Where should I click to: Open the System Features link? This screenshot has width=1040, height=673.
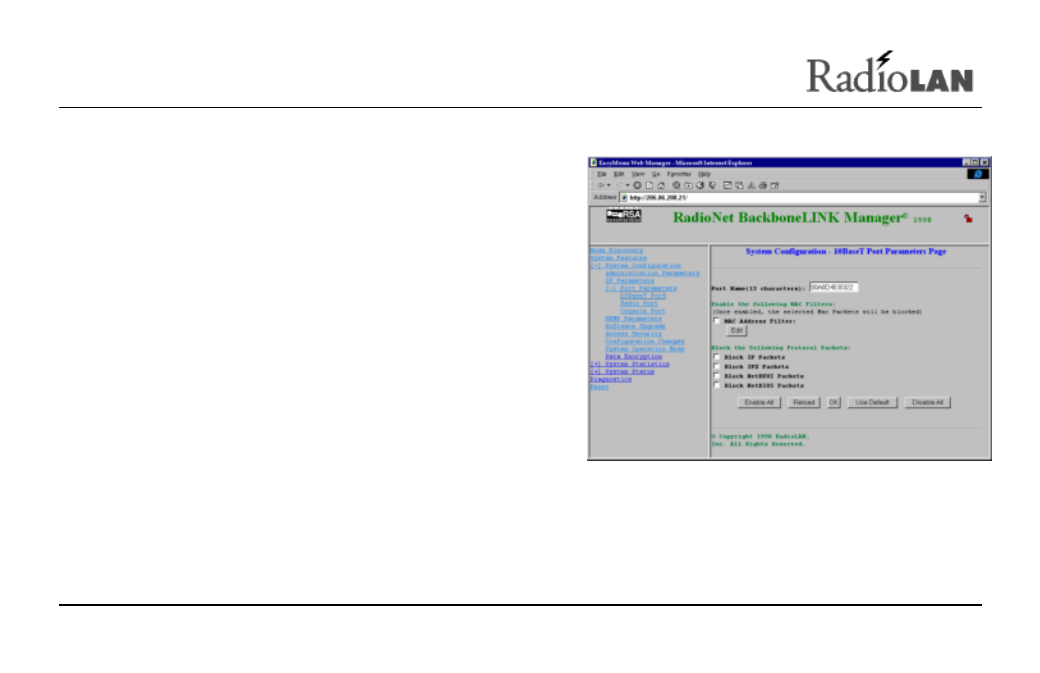point(618,258)
